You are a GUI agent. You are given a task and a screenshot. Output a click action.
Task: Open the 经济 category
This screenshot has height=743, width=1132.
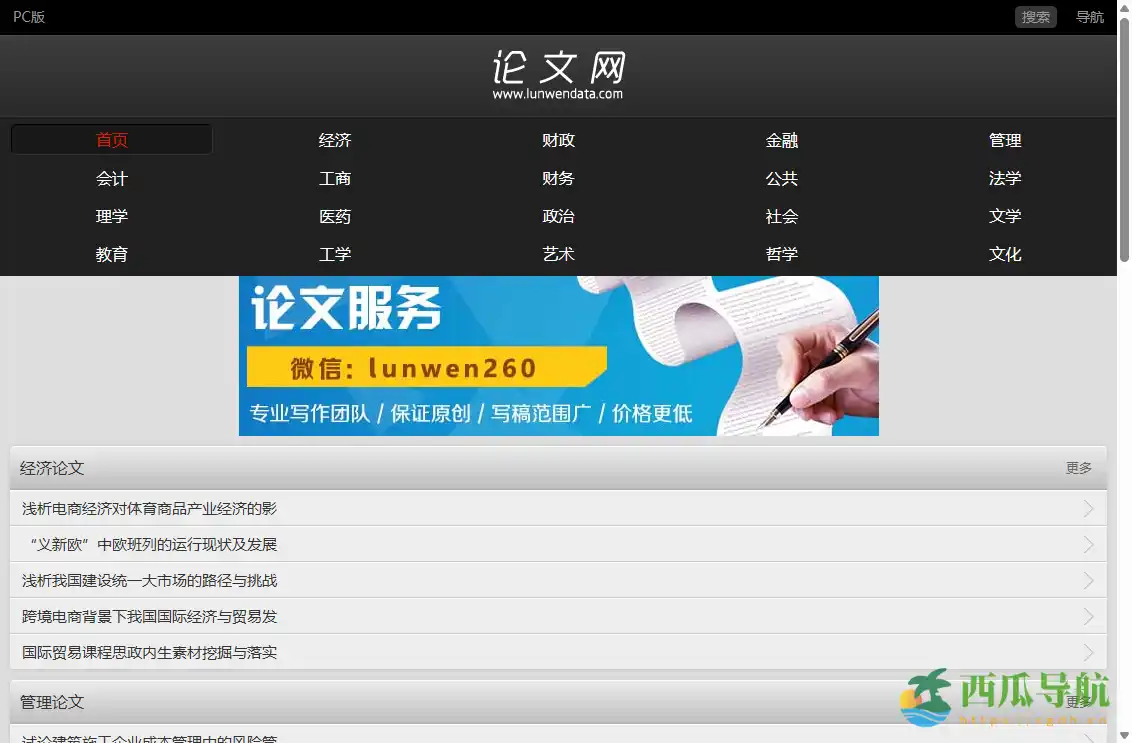(335, 140)
